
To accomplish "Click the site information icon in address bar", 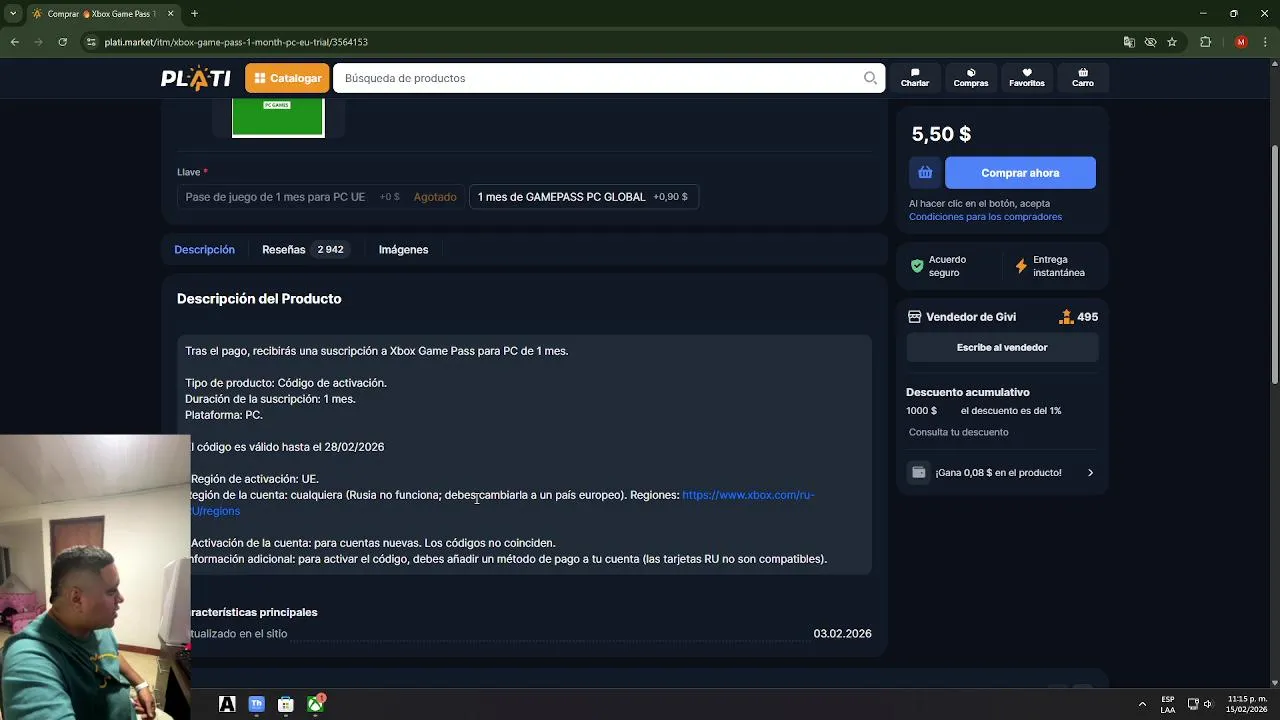I will tap(91, 42).
